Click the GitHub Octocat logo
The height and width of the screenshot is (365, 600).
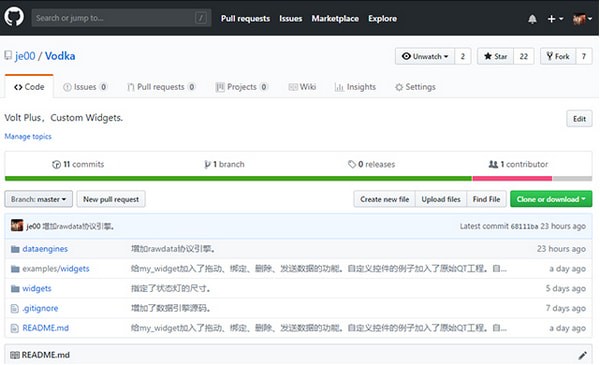tap(14, 17)
